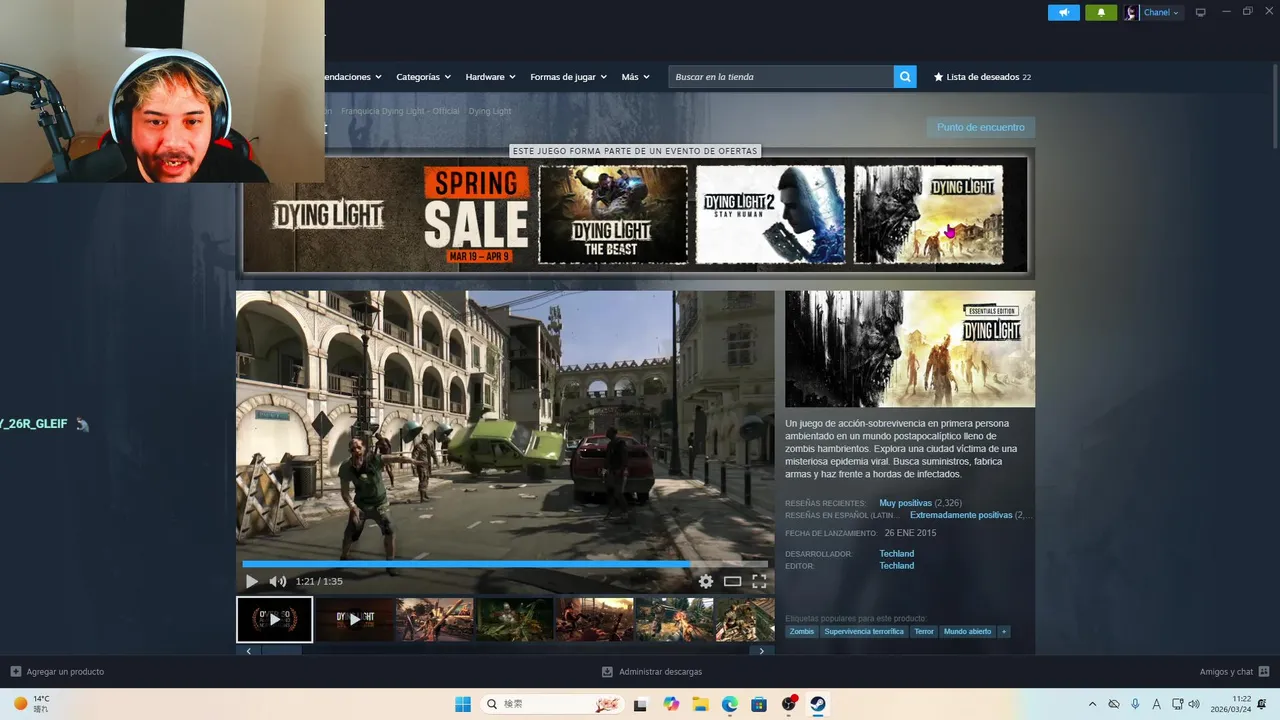Select the Terror tag
The image size is (1280, 720).
[x=924, y=632]
